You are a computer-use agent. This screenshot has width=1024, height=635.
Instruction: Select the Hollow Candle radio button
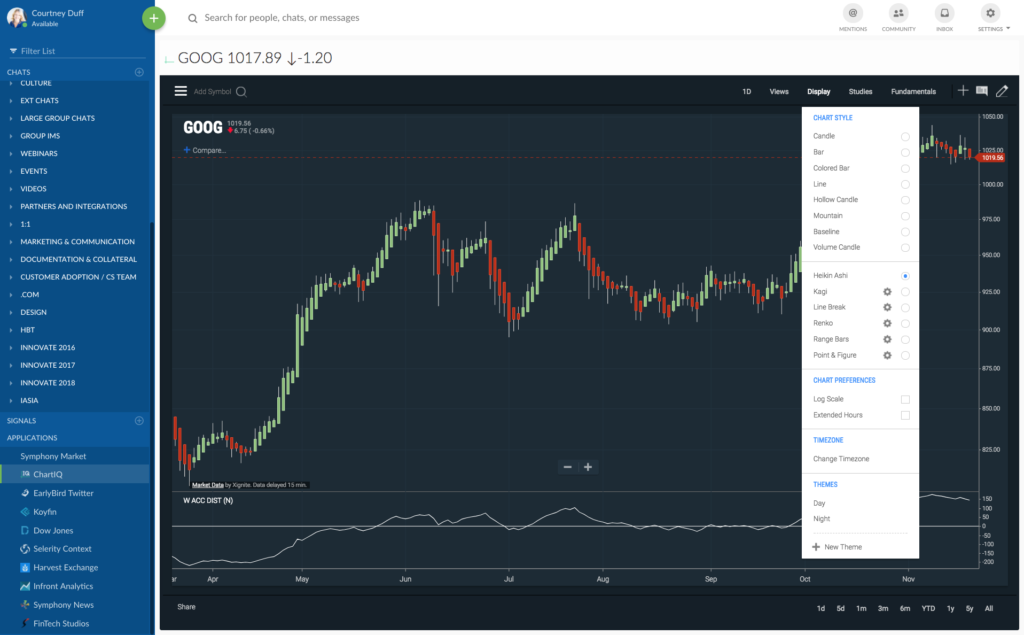click(x=905, y=200)
